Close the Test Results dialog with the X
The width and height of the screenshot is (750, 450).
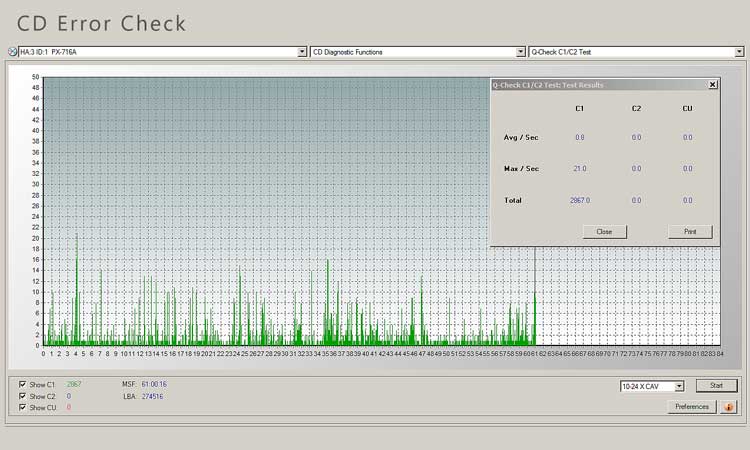pyautogui.click(x=712, y=85)
